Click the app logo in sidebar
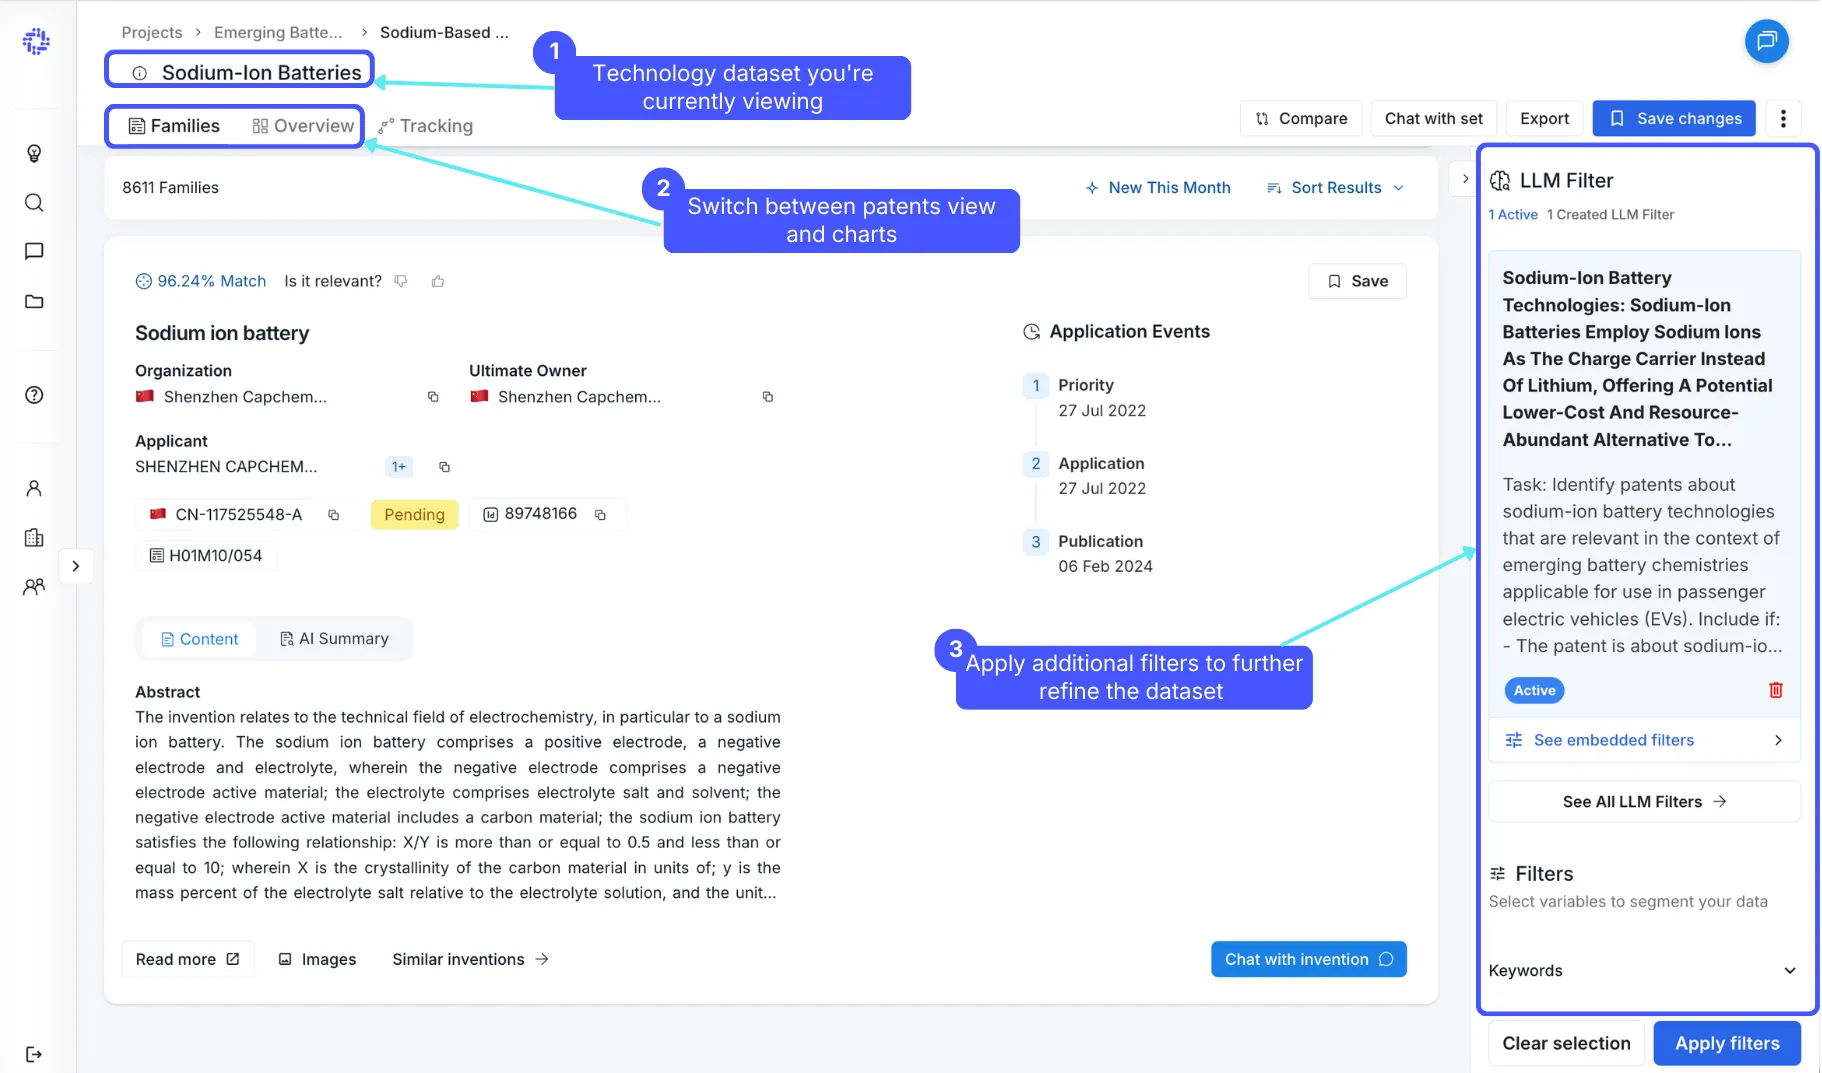Screen dimensions: 1822x1073 click(36, 41)
